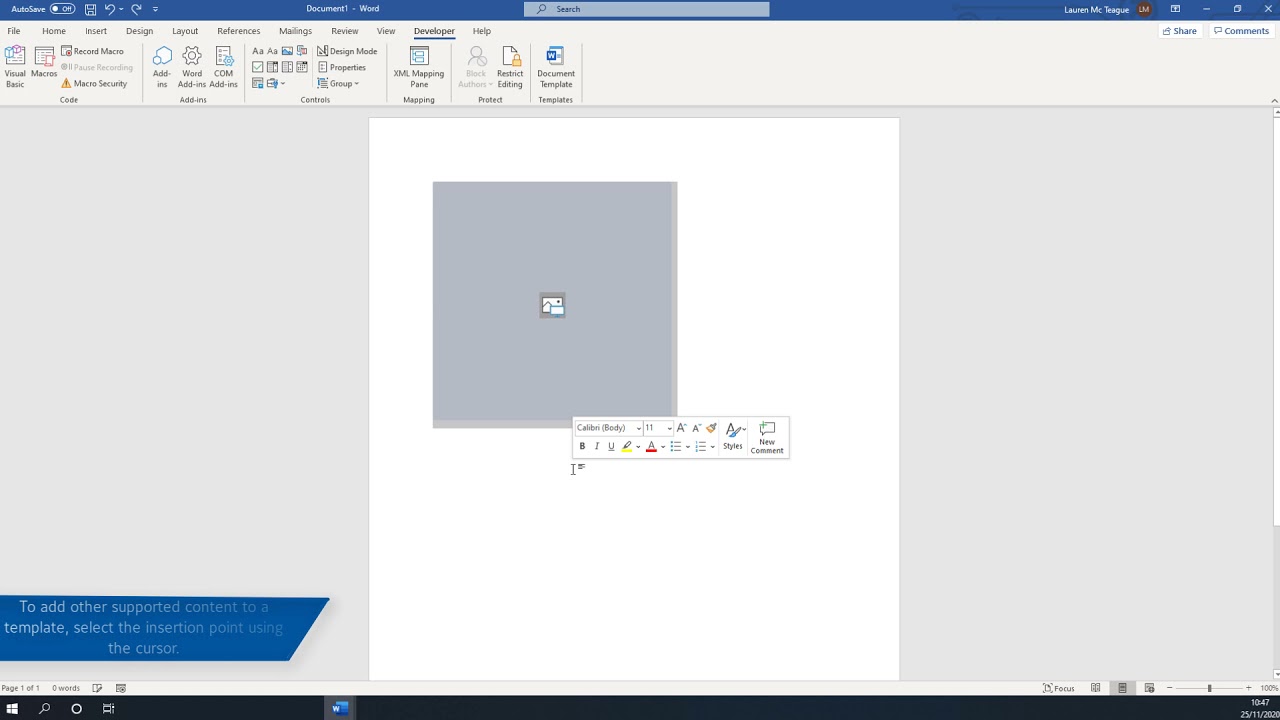Insert Combo Box content control

click(x=272, y=67)
